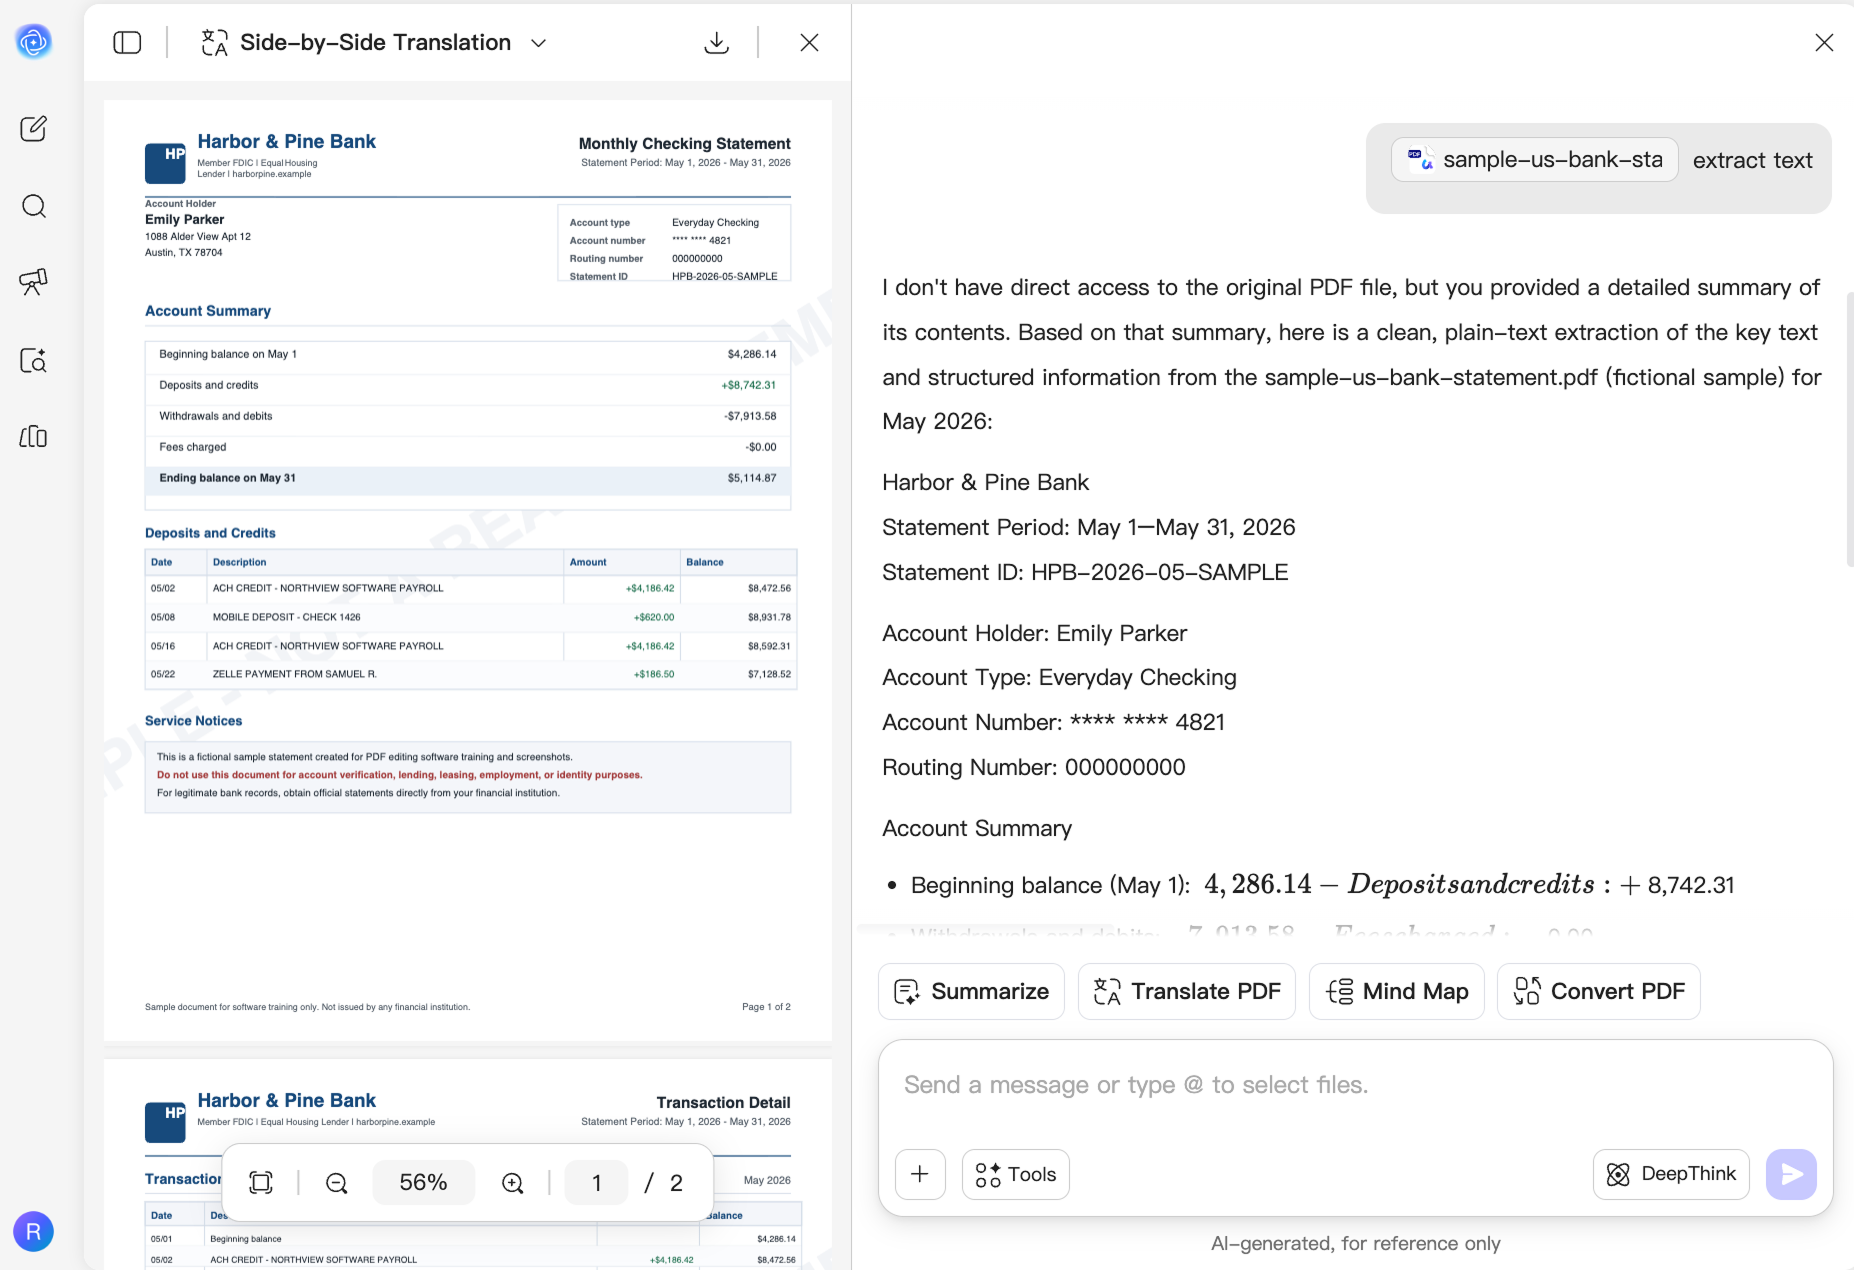
Task: Click 'ZELLE PAYMENT FROM SAMUEL R.' row
Action: point(471,675)
